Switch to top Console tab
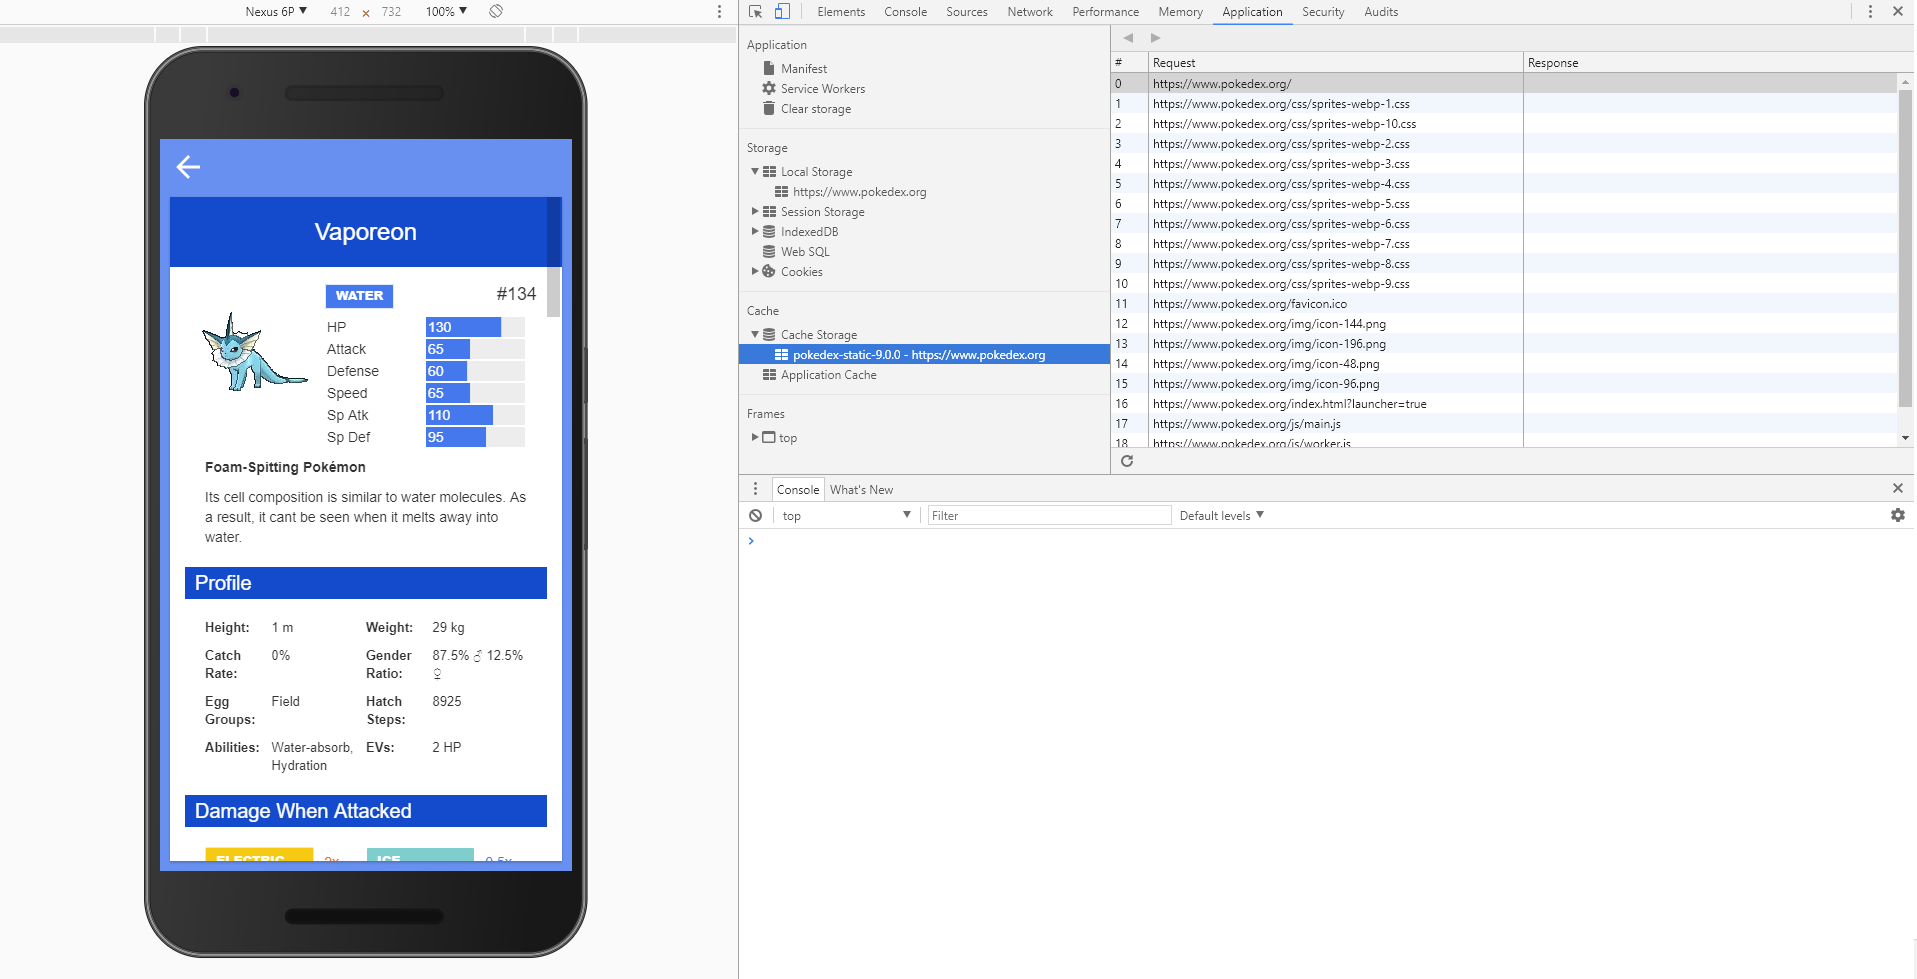Screen dimensions: 1917x979 905,12
